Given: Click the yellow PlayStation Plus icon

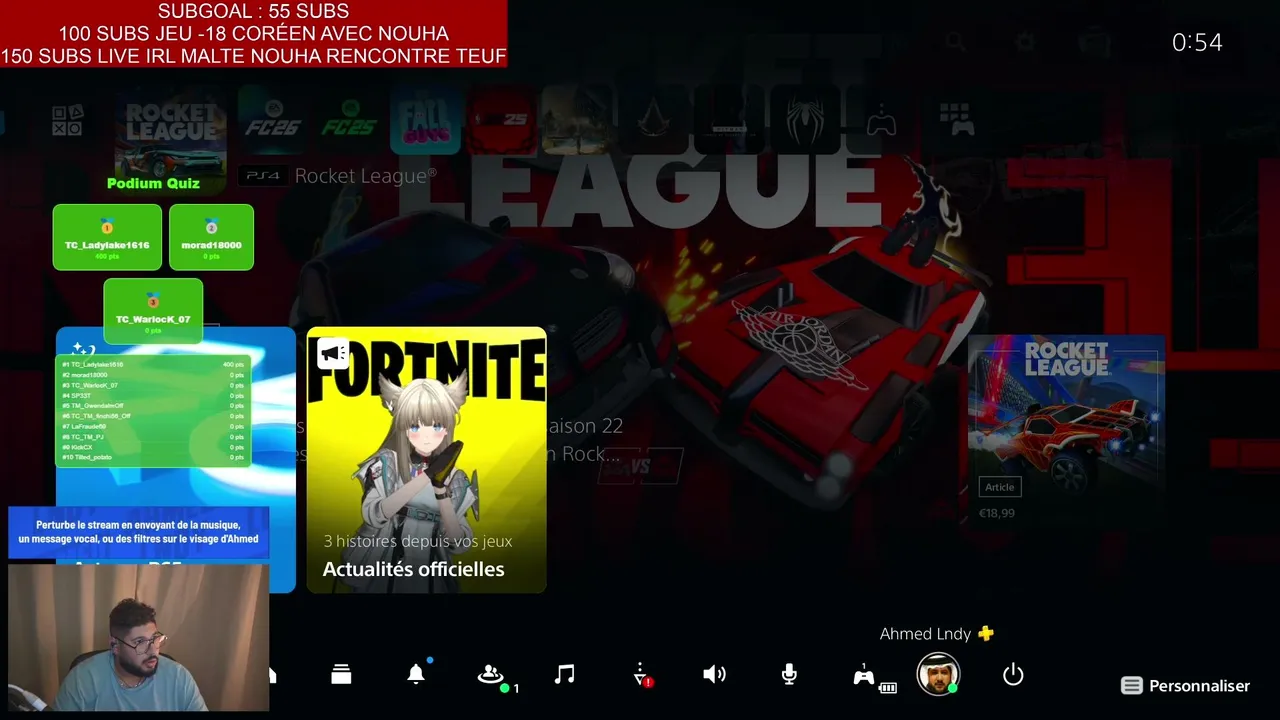Looking at the screenshot, I should tap(986, 633).
